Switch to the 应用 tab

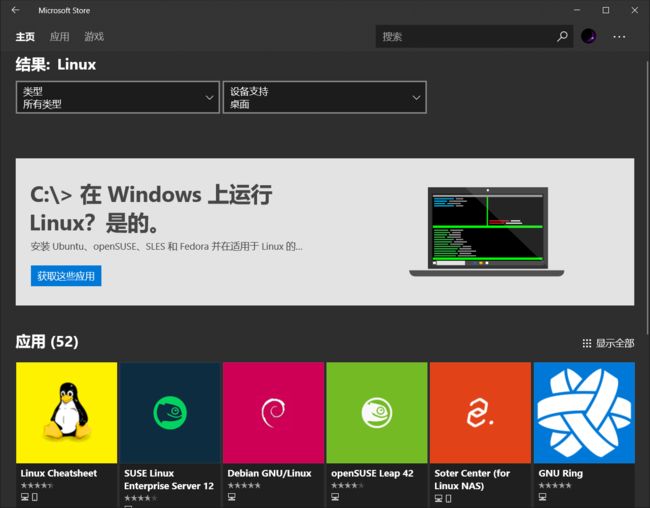[60, 37]
